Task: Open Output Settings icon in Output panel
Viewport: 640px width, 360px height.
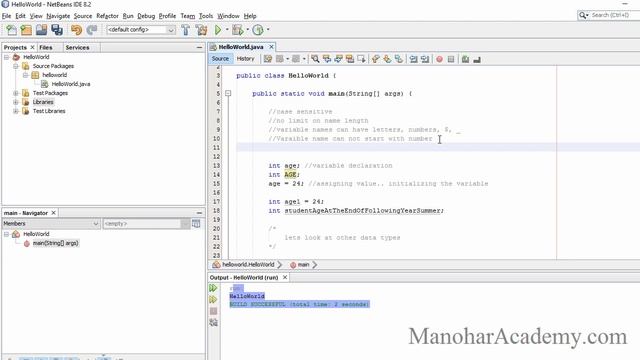Action: 213,322
